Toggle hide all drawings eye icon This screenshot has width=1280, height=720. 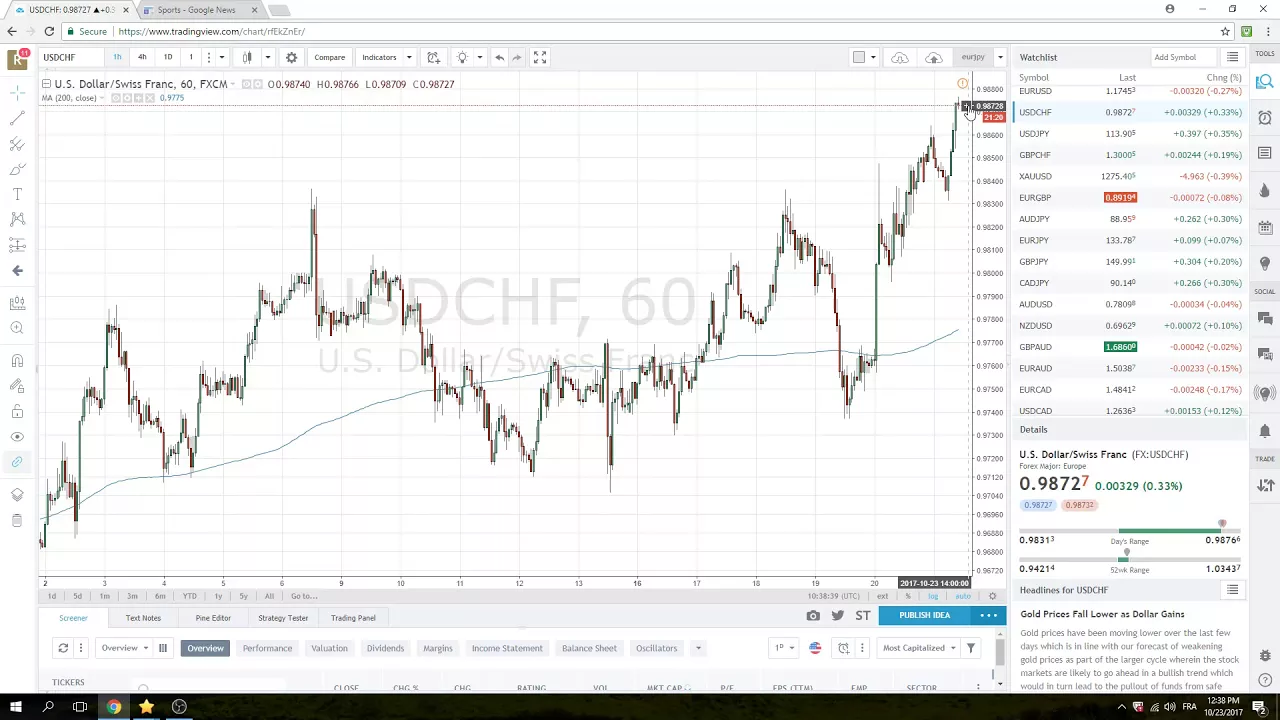click(x=17, y=437)
